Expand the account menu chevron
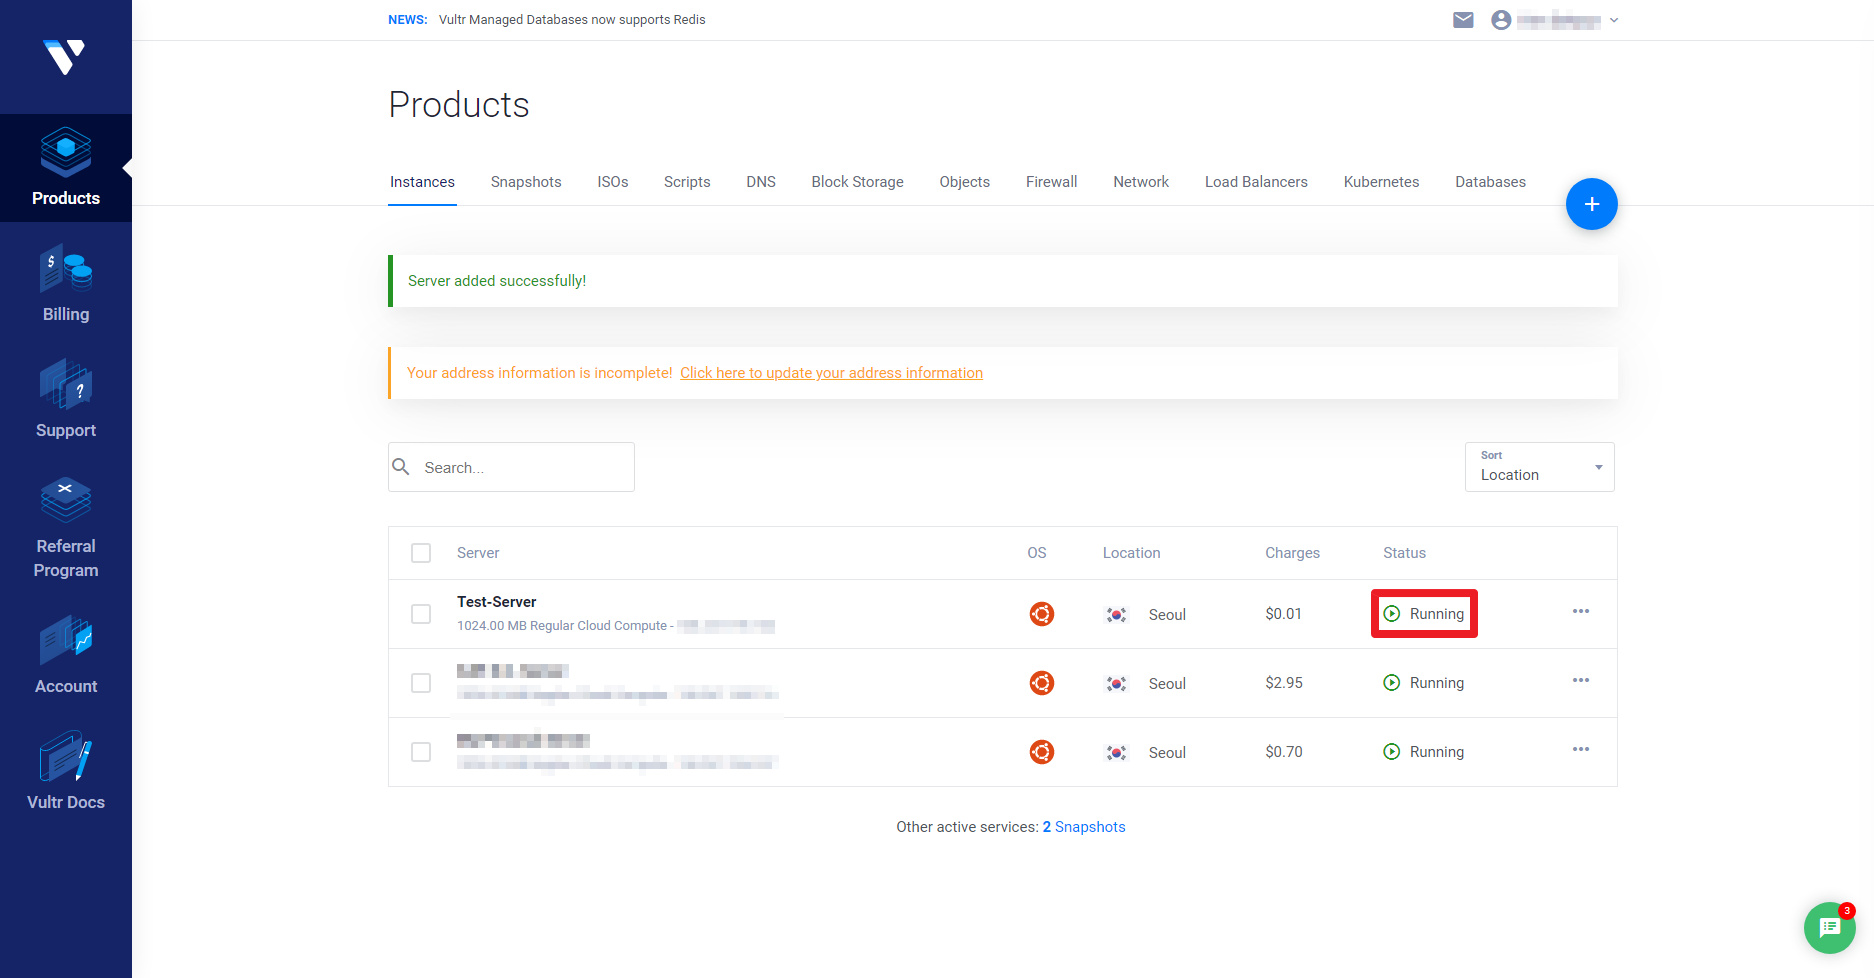The image size is (1874, 978). [x=1614, y=20]
